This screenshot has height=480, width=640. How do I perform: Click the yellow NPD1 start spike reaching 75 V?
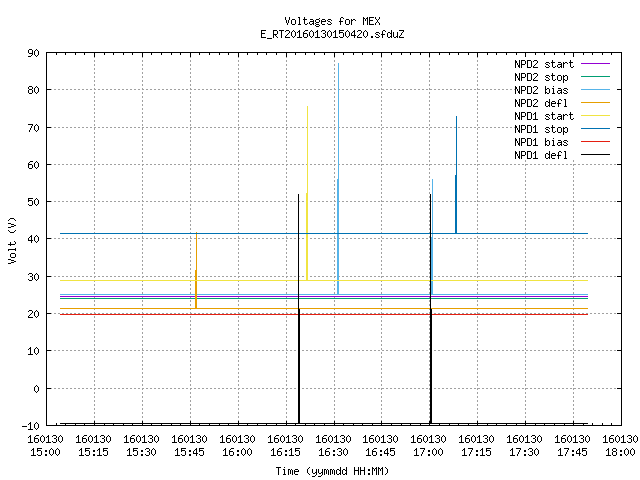point(307,193)
